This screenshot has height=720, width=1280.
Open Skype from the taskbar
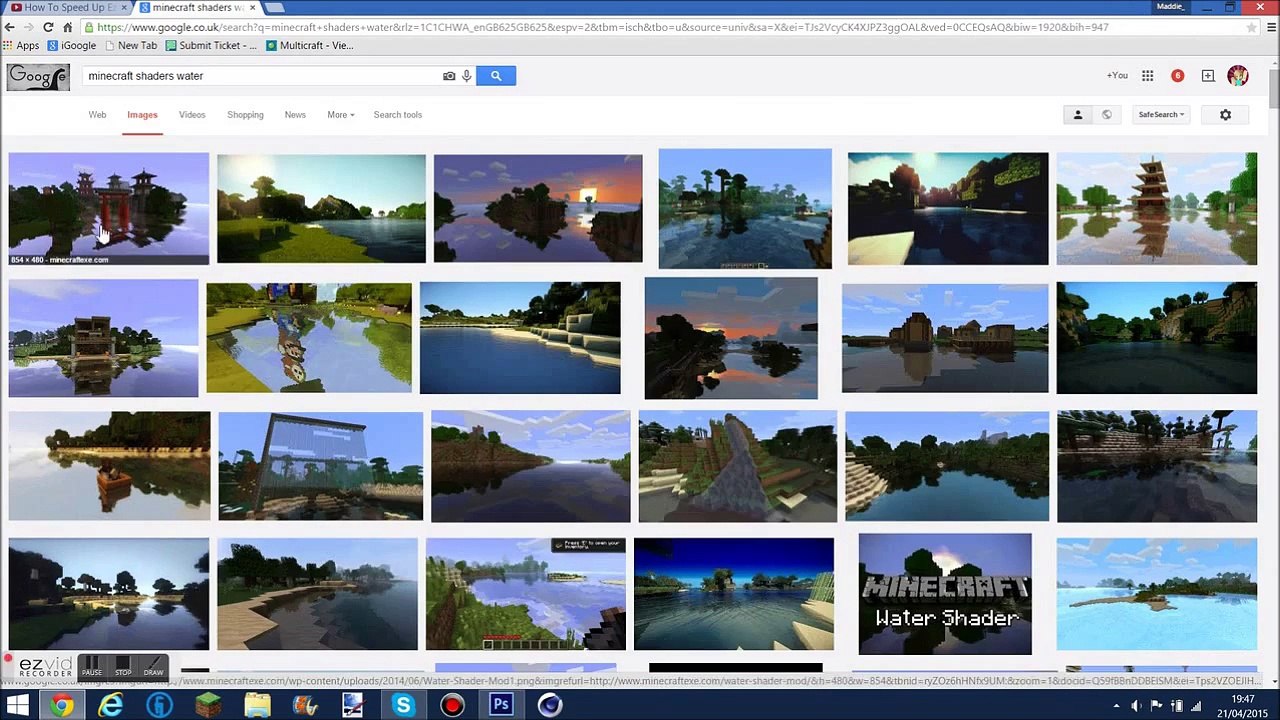(403, 706)
